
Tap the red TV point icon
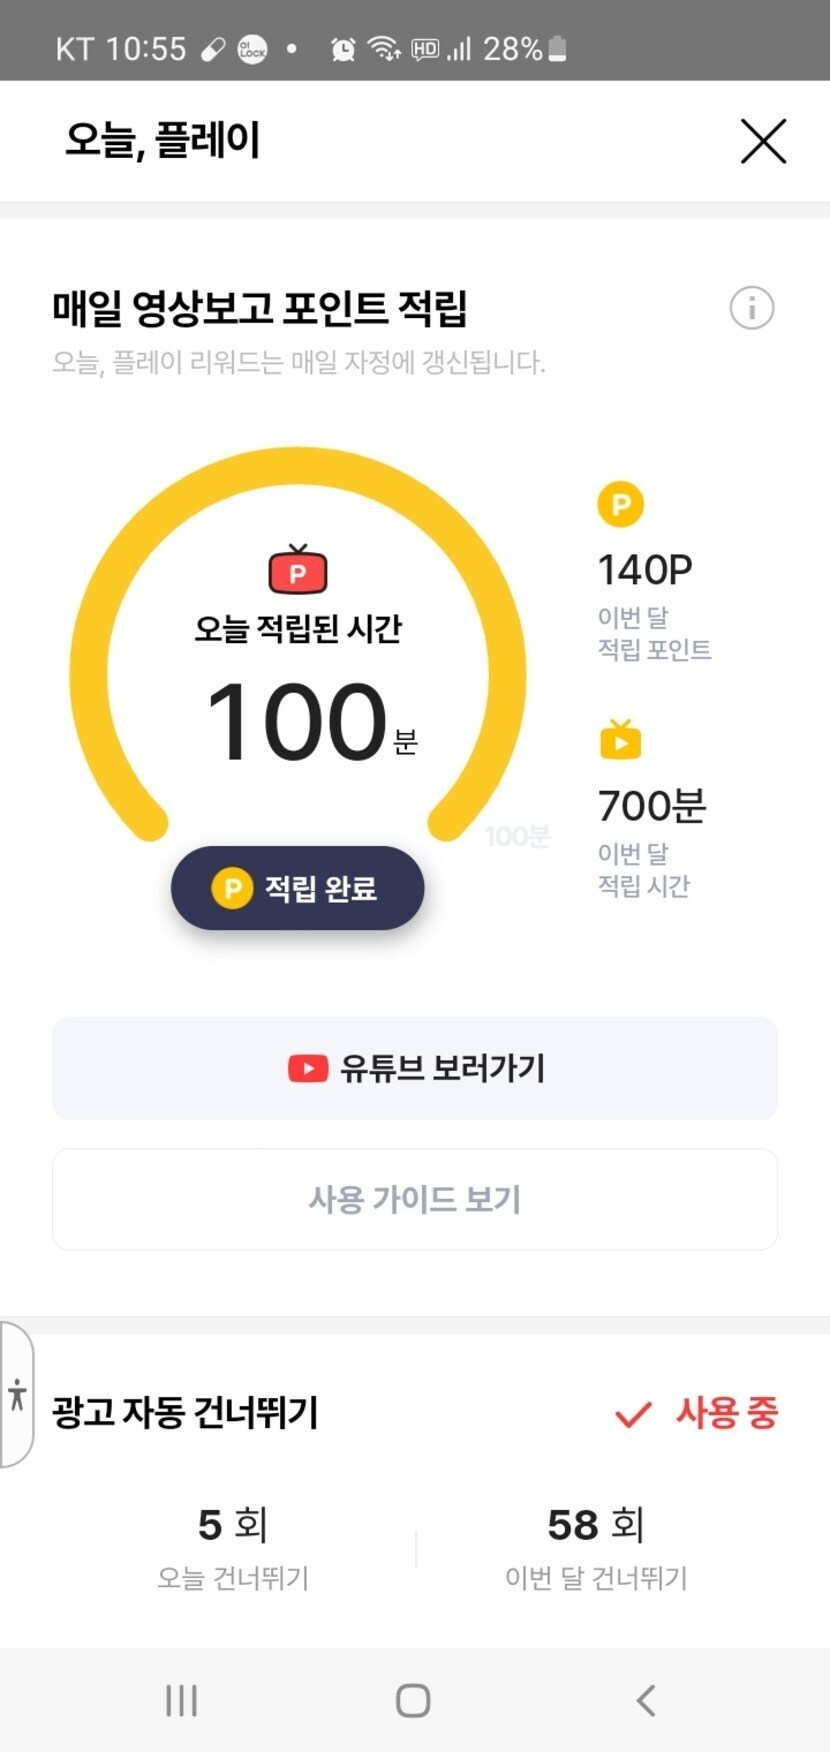[297, 570]
